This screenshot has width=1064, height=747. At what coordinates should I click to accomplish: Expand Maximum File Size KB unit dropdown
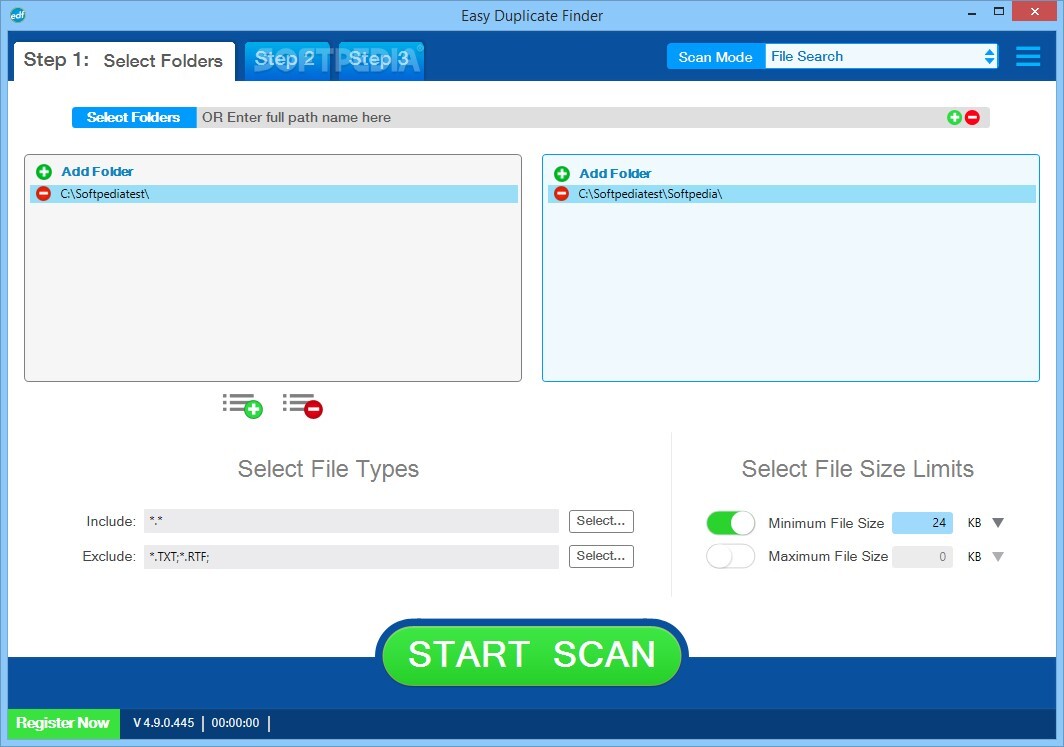(997, 557)
